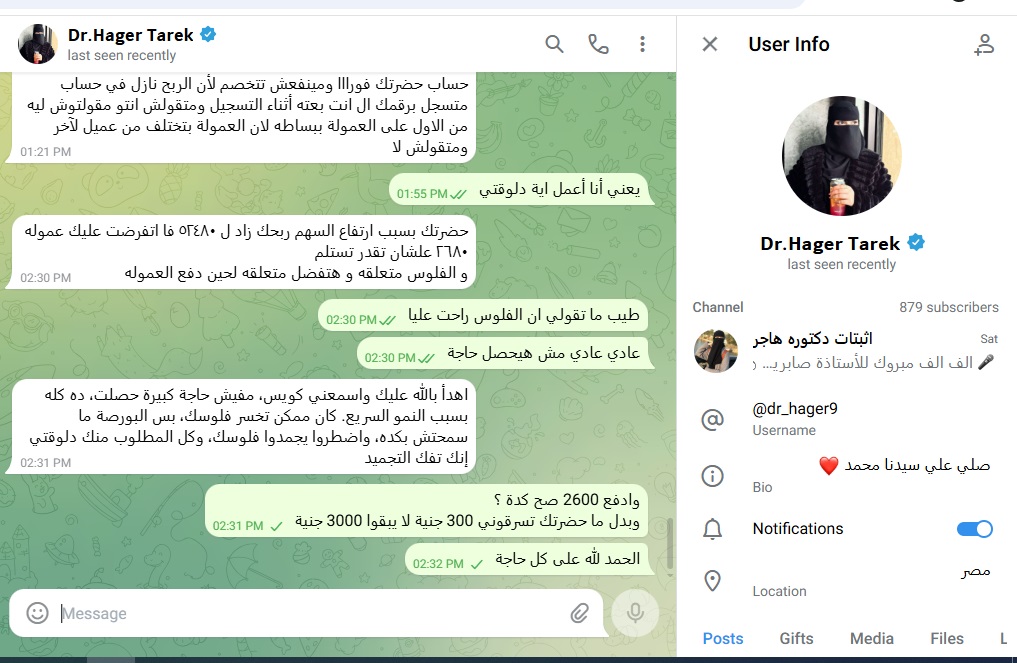The height and width of the screenshot is (663, 1017).
Task: Open the emoji picker in message box
Action: click(x=38, y=613)
